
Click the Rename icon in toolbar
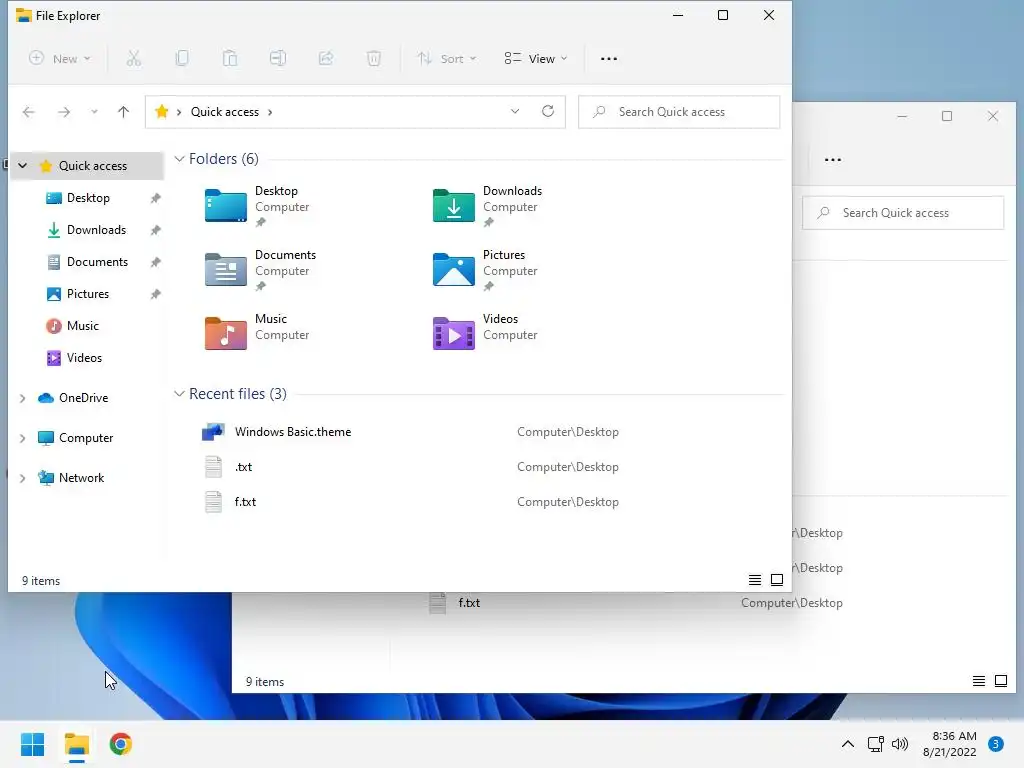[x=278, y=59]
